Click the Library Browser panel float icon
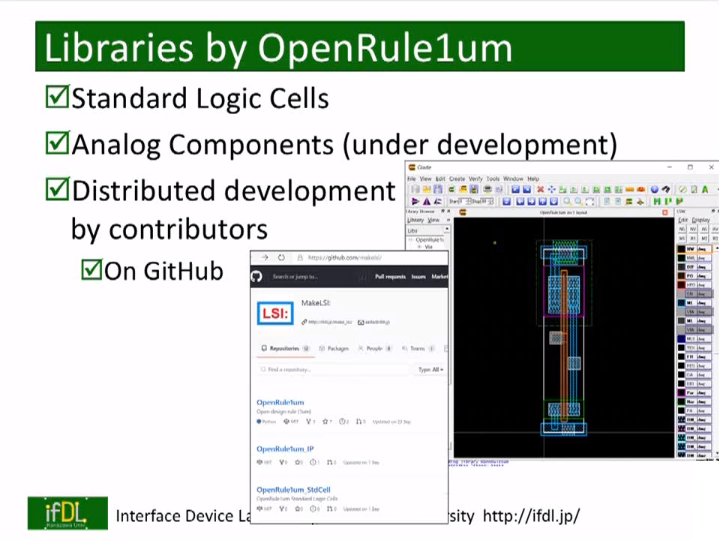The width and height of the screenshot is (719, 541). (x=442, y=211)
